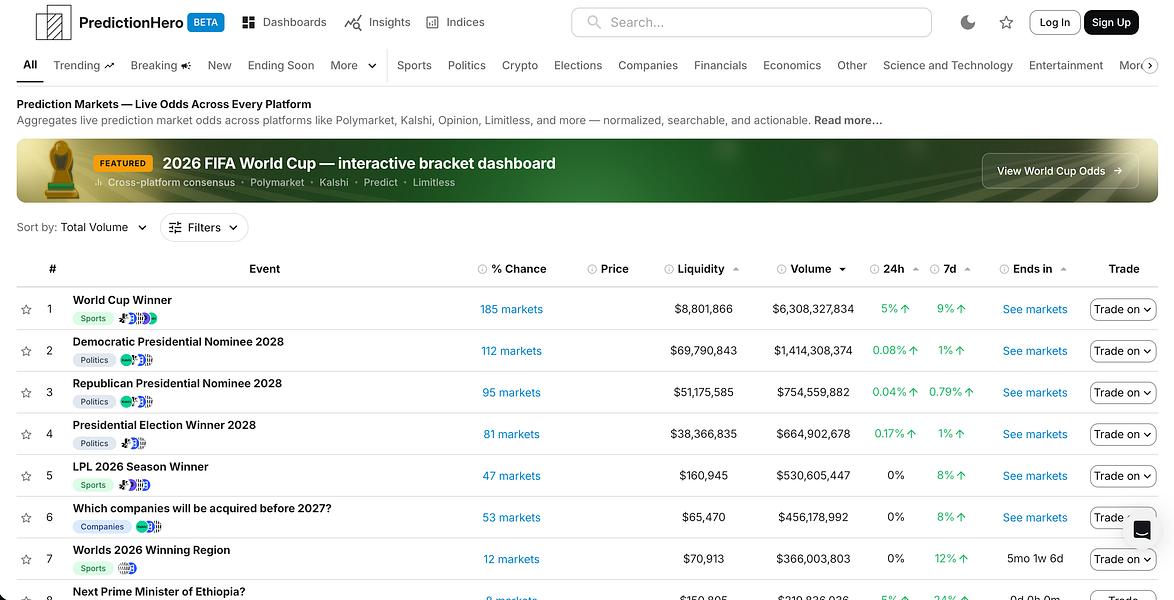
Task: Filter by Science and Technology category
Action: coord(948,65)
